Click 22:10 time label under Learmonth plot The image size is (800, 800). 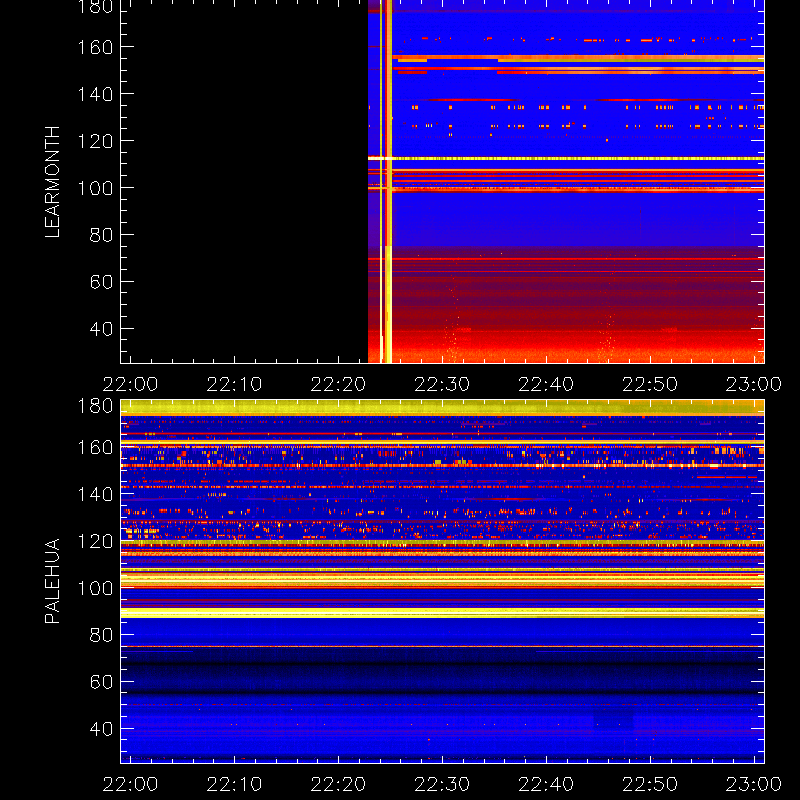pyautogui.click(x=234, y=384)
